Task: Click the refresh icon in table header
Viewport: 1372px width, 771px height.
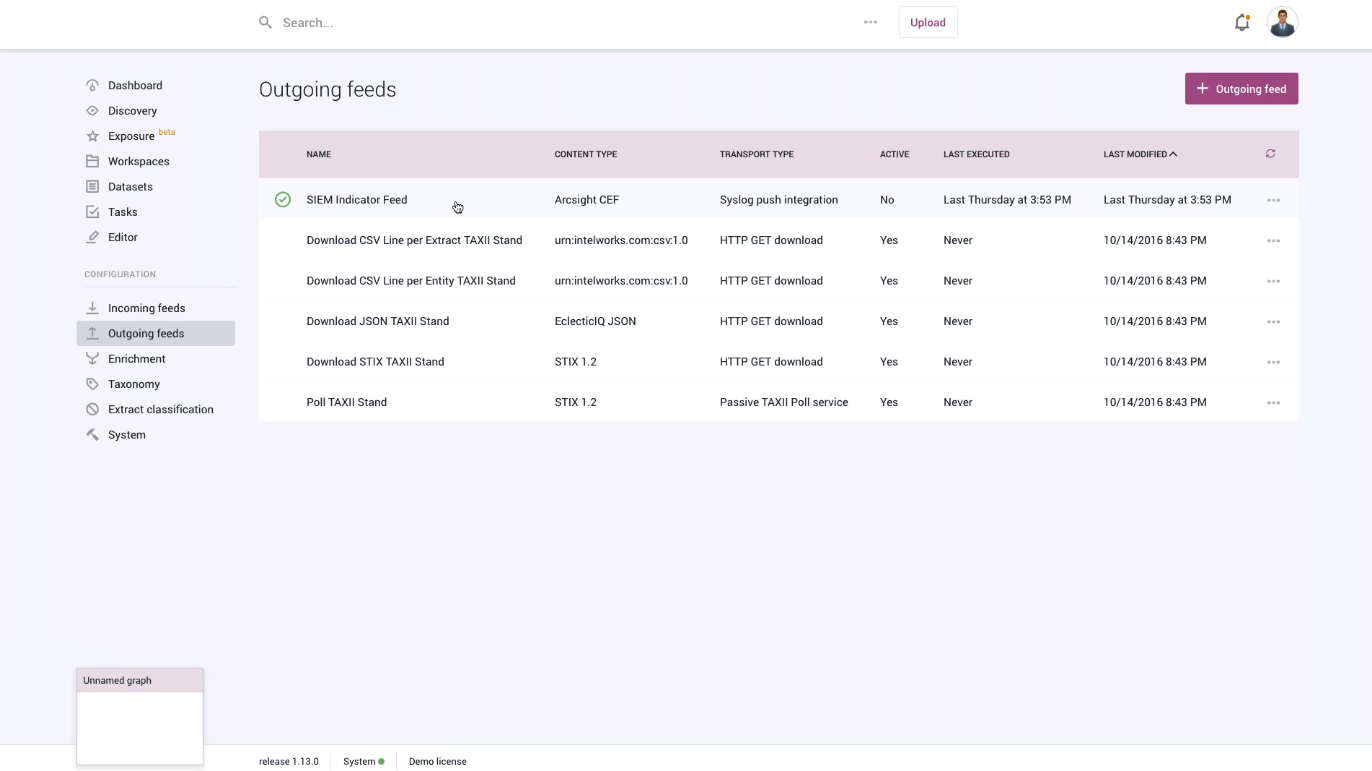Action: (x=1270, y=154)
